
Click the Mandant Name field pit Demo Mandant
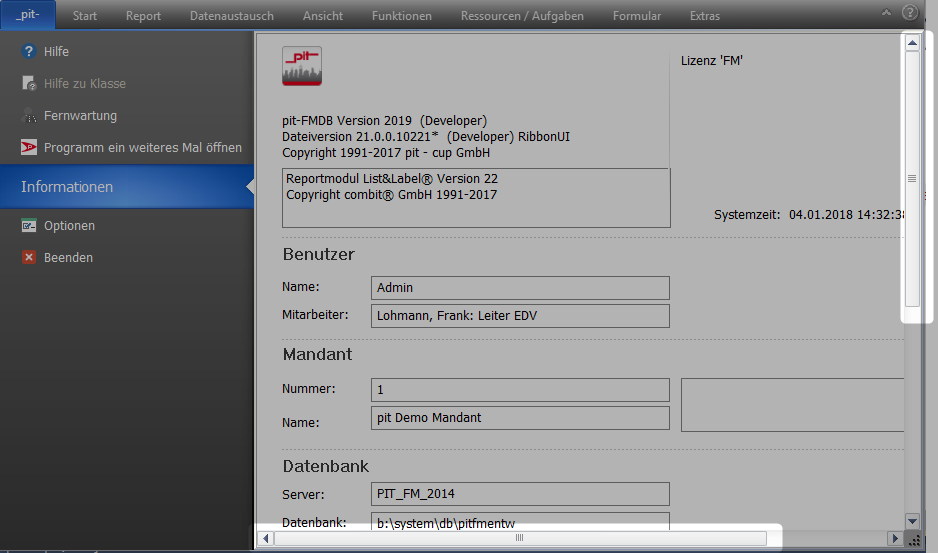520,418
